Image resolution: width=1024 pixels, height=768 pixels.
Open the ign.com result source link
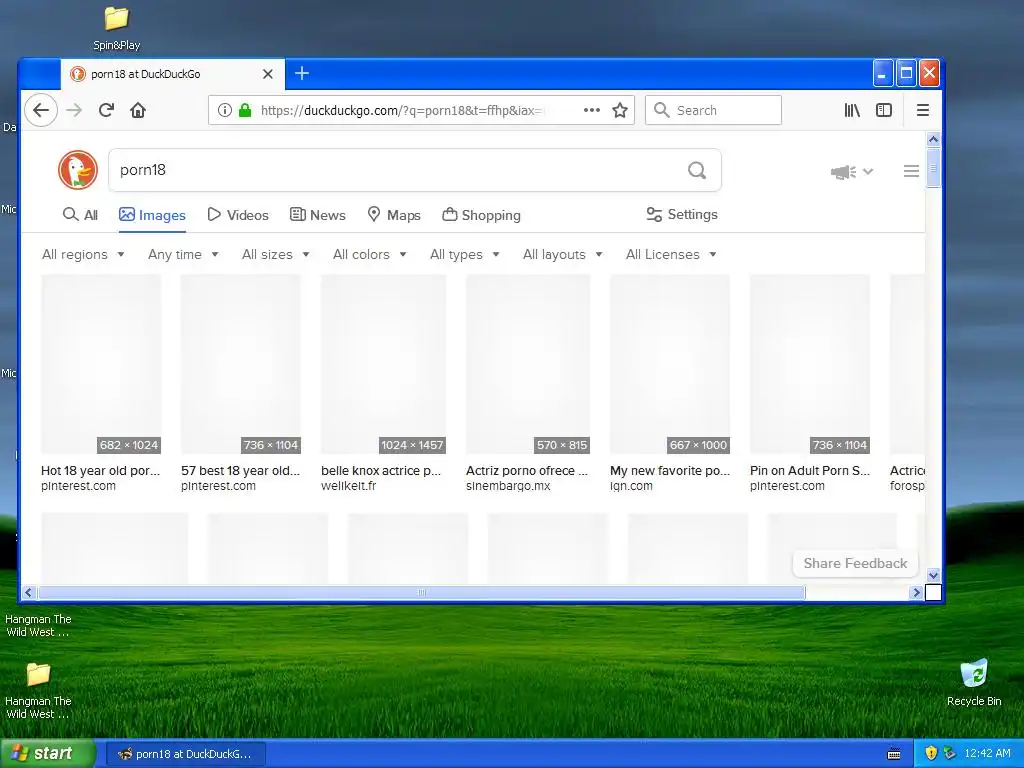pyautogui.click(x=631, y=486)
